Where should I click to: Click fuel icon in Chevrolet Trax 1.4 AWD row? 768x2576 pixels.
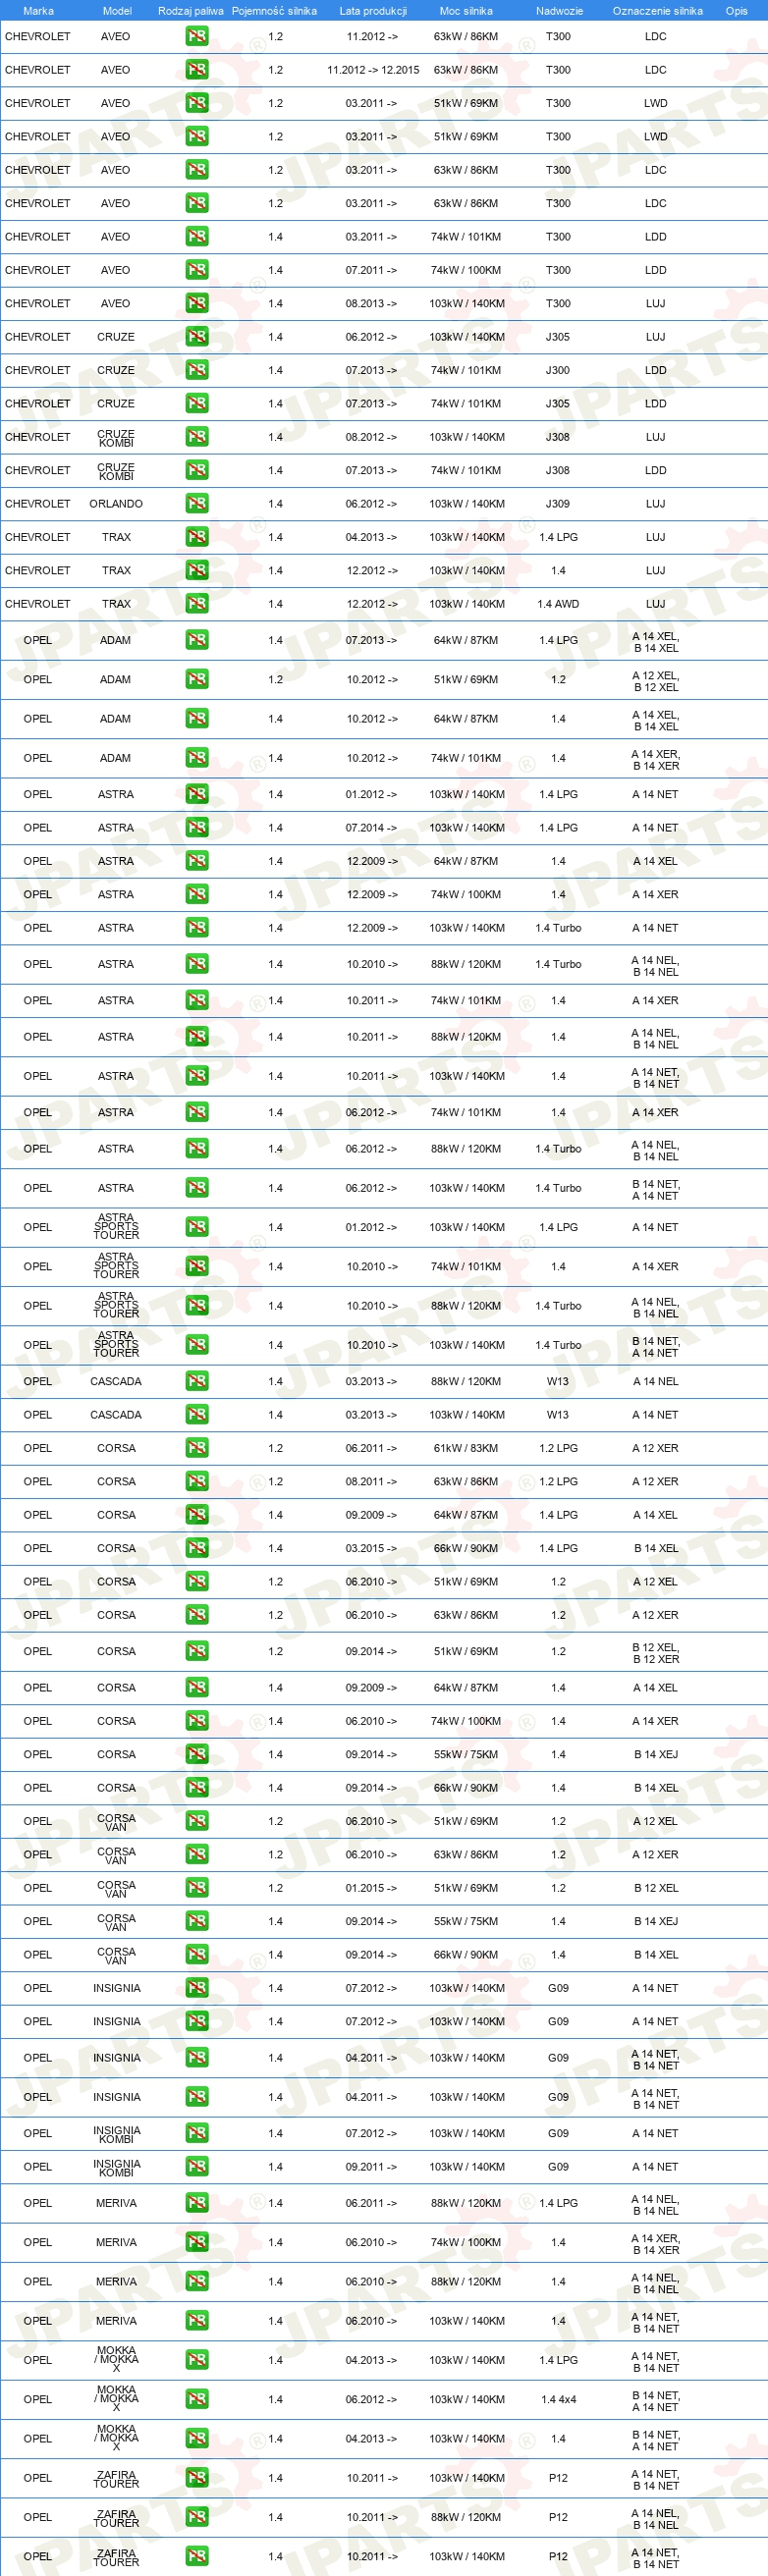(197, 604)
